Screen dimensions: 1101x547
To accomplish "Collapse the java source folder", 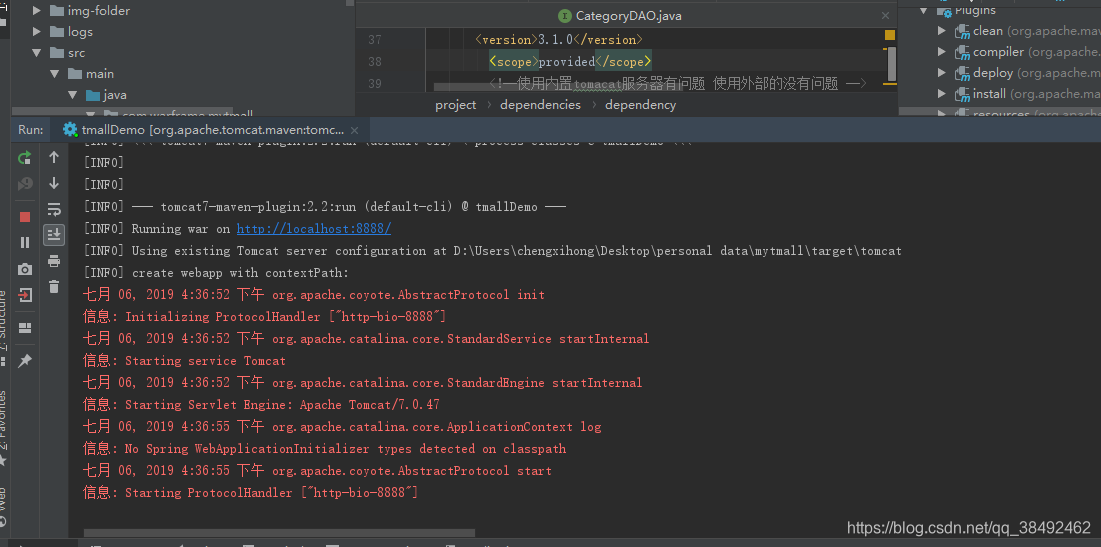I will [x=72, y=95].
